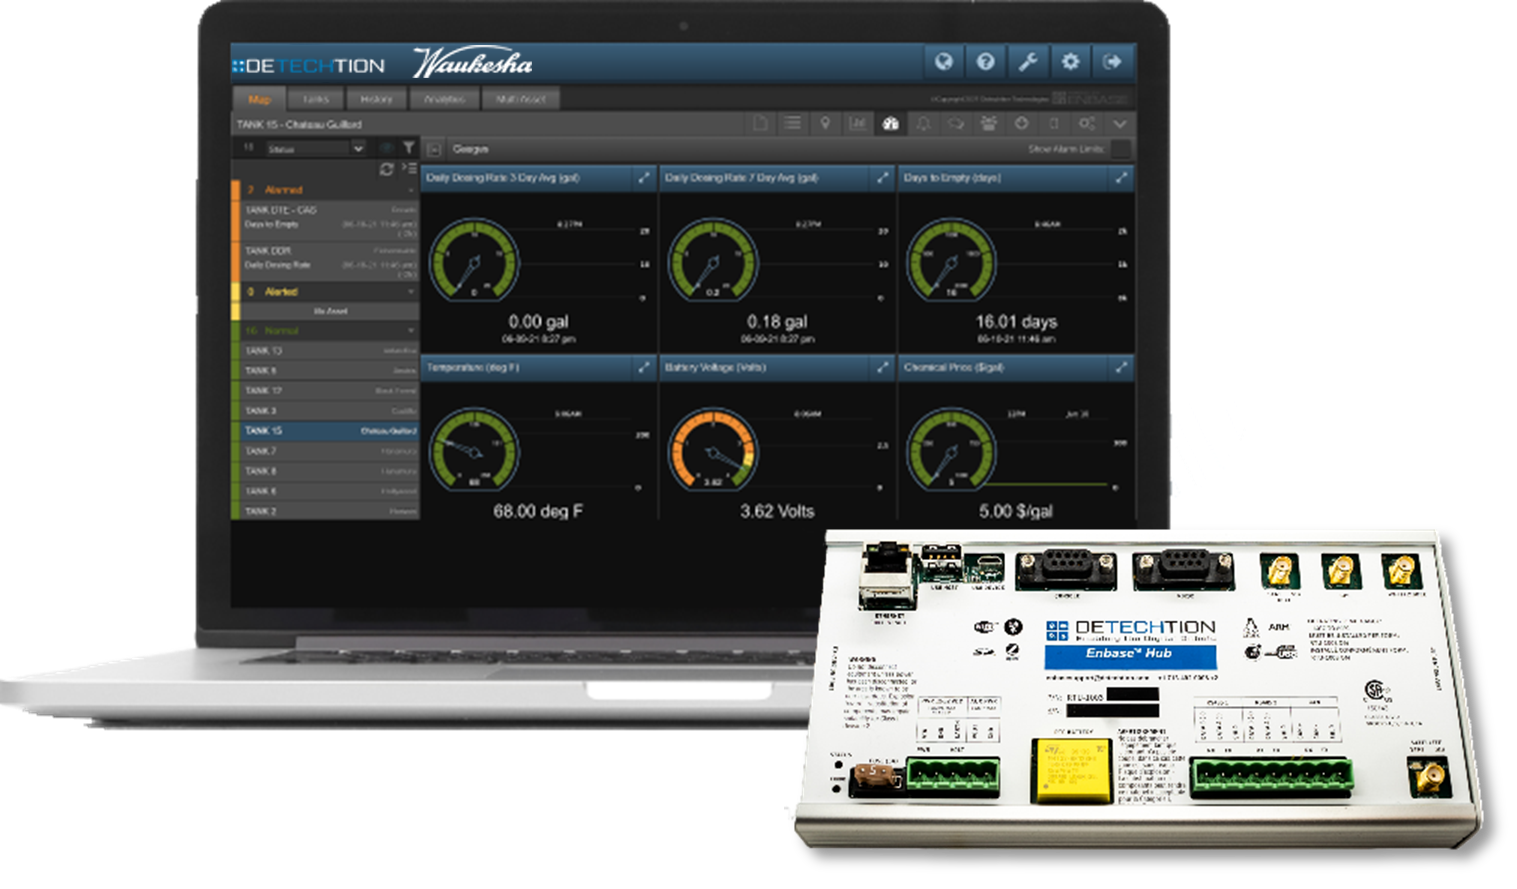Click the users group icon in asset toolbar
Screen dimensions: 1517x889
pos(989,124)
